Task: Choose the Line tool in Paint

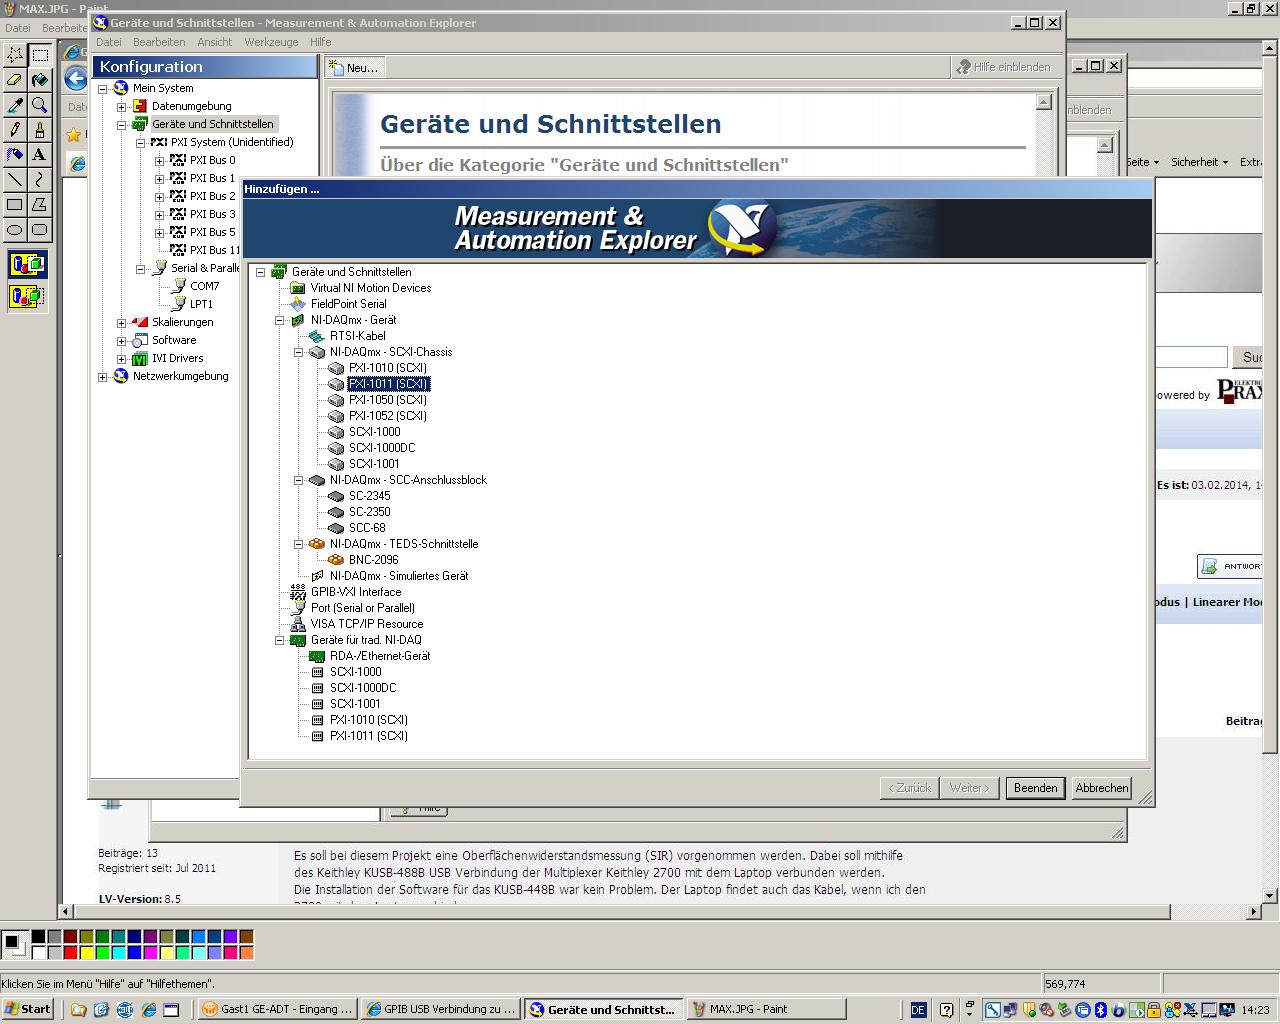Action: coord(15,180)
